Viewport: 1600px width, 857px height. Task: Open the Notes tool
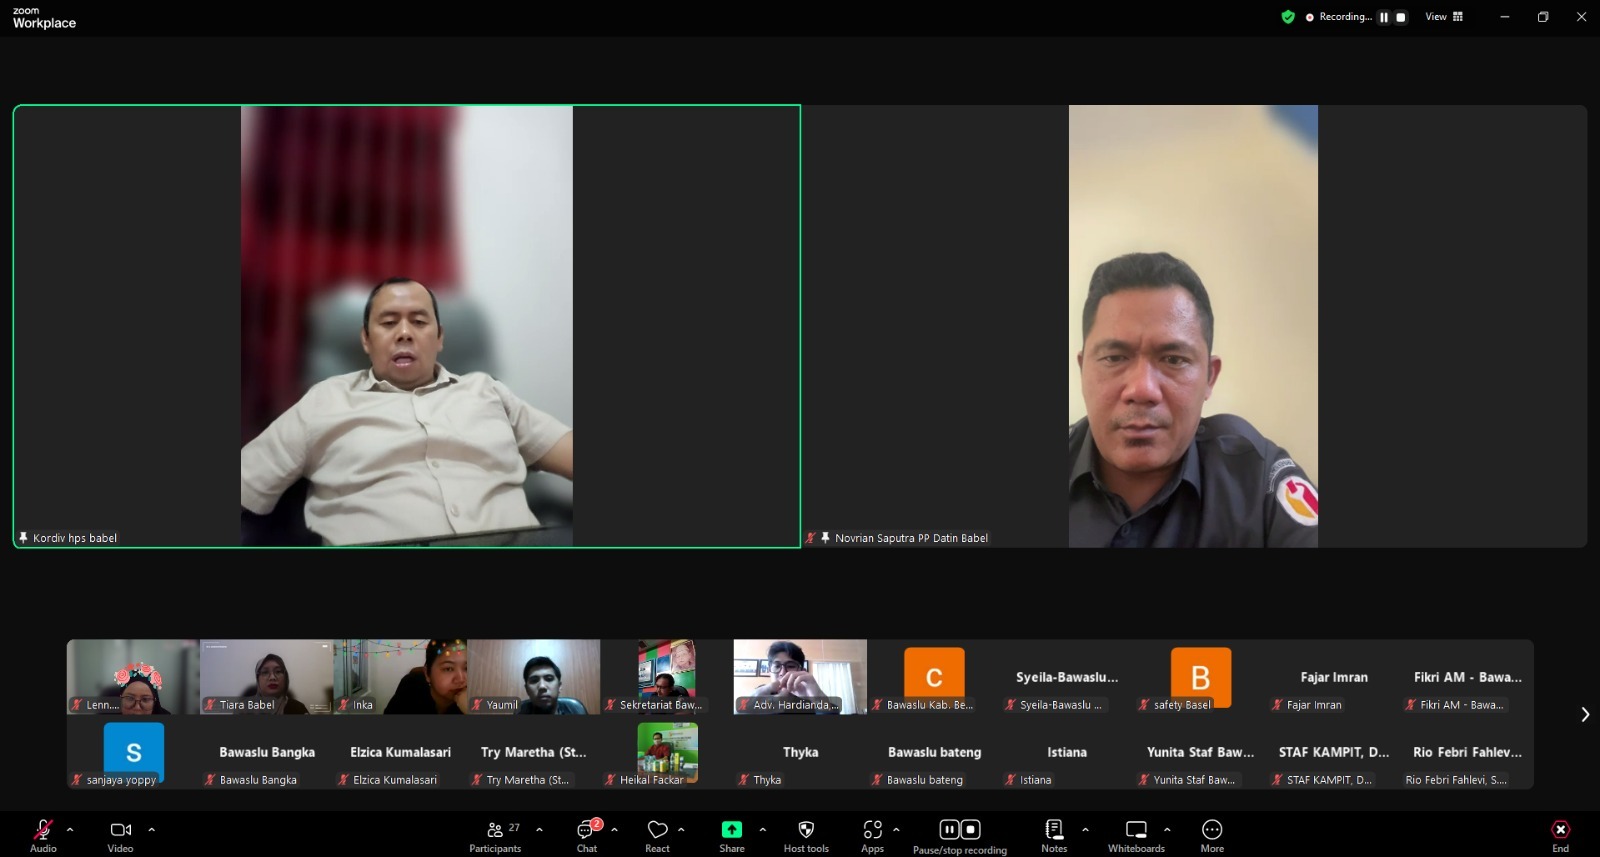(1054, 836)
